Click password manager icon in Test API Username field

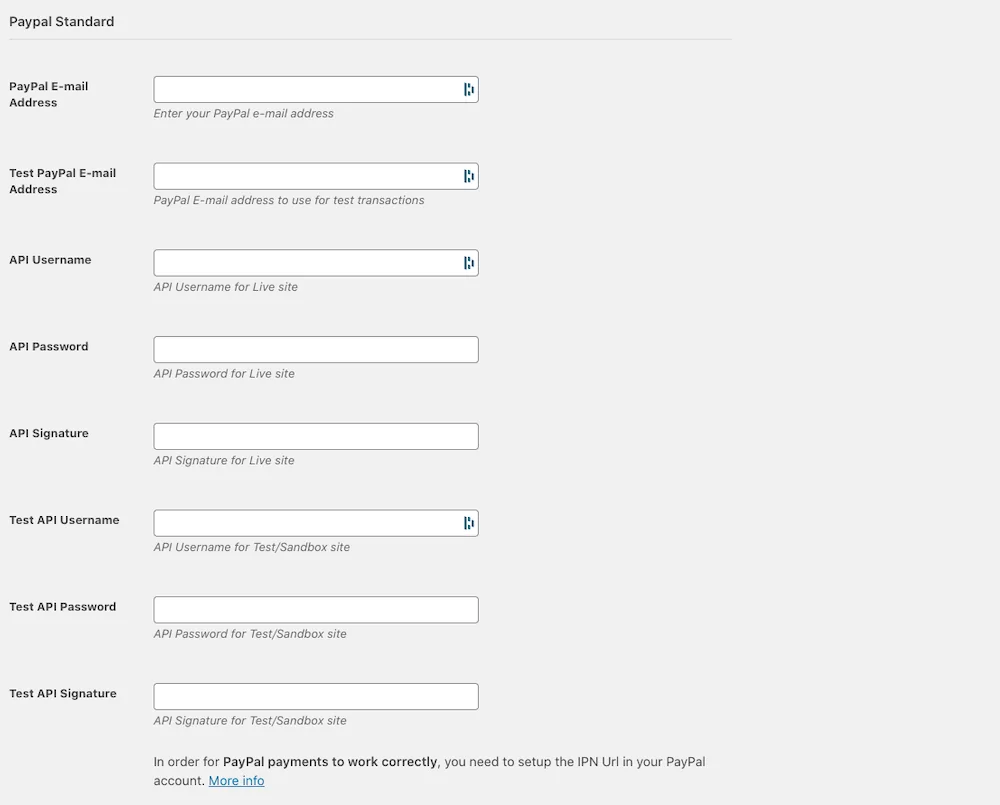click(x=469, y=523)
